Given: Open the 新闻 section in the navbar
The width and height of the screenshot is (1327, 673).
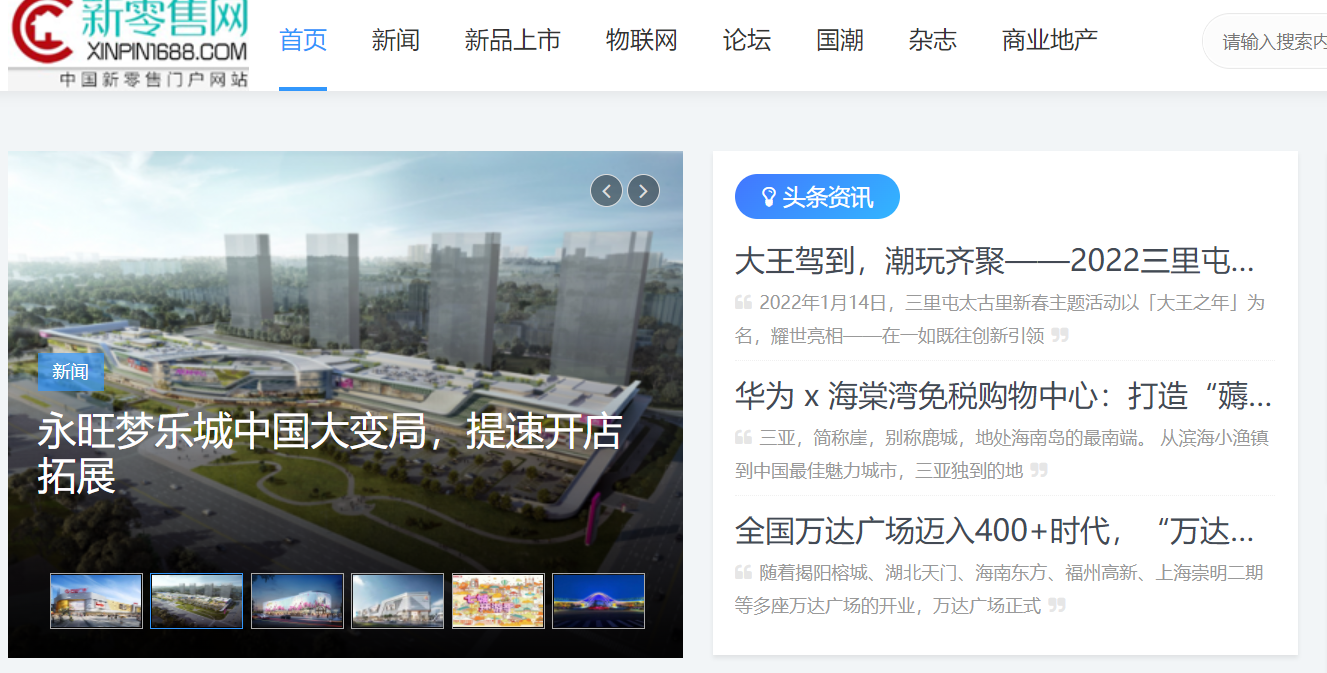Looking at the screenshot, I should [396, 40].
